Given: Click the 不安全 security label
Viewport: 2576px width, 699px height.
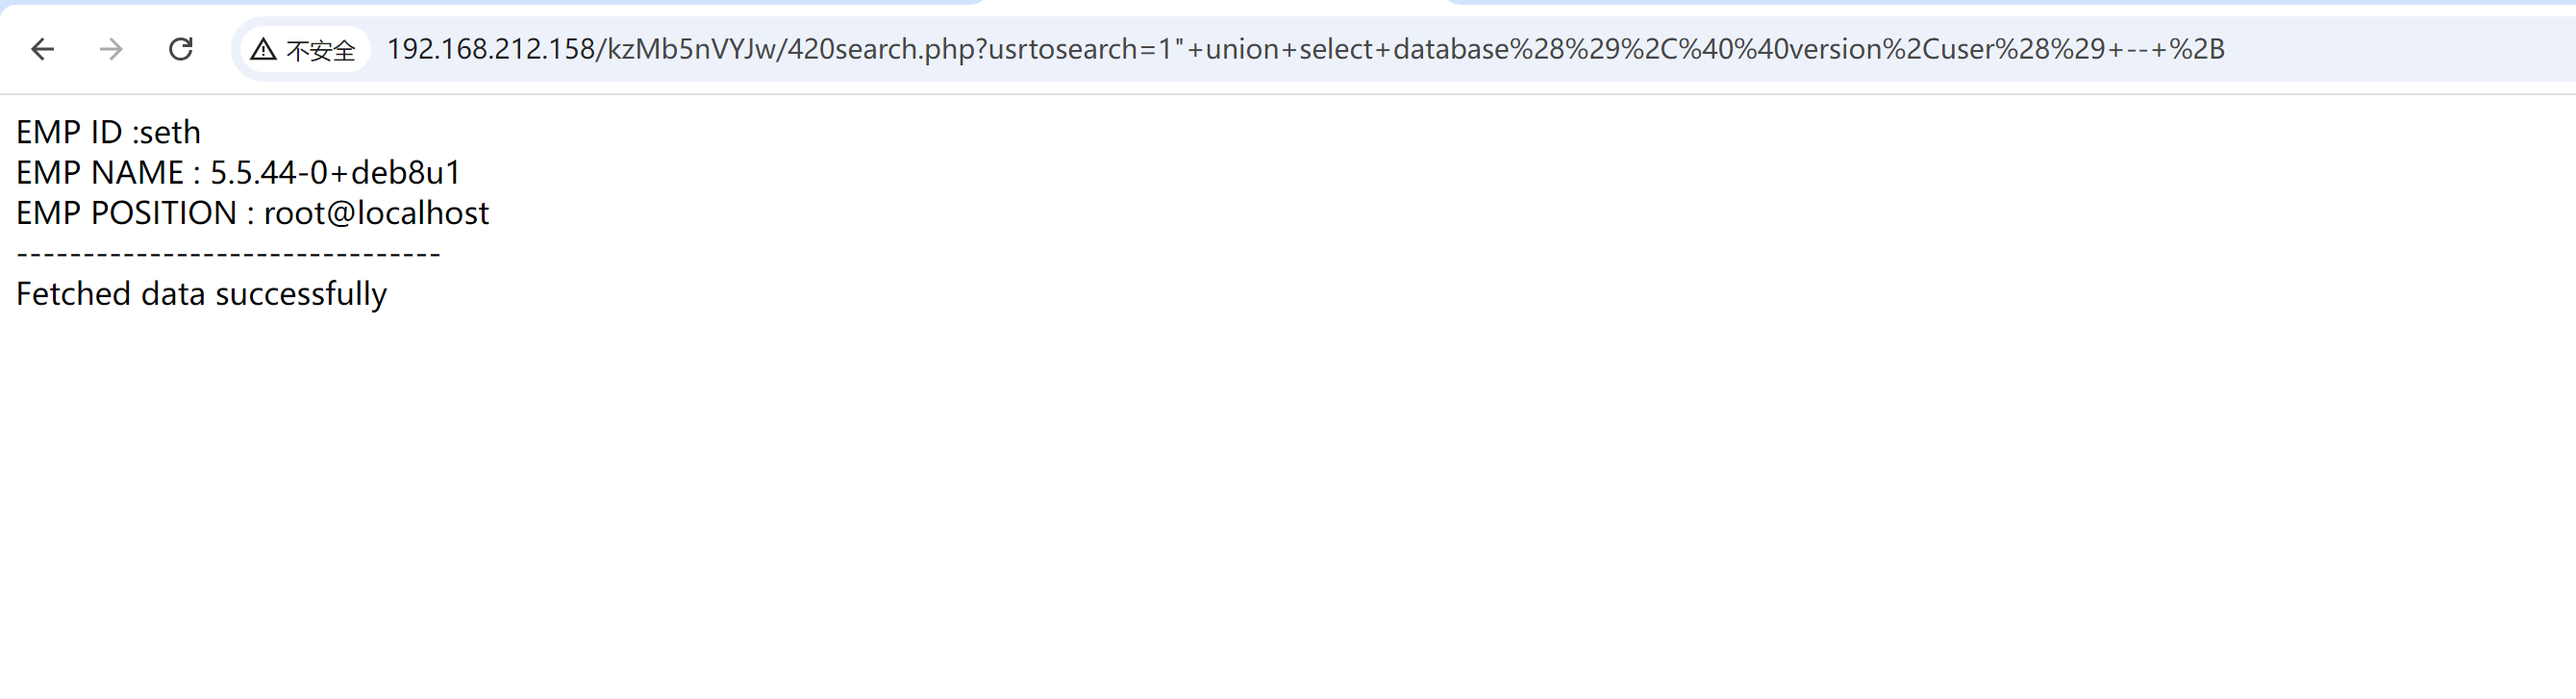Looking at the screenshot, I should click(x=320, y=50).
